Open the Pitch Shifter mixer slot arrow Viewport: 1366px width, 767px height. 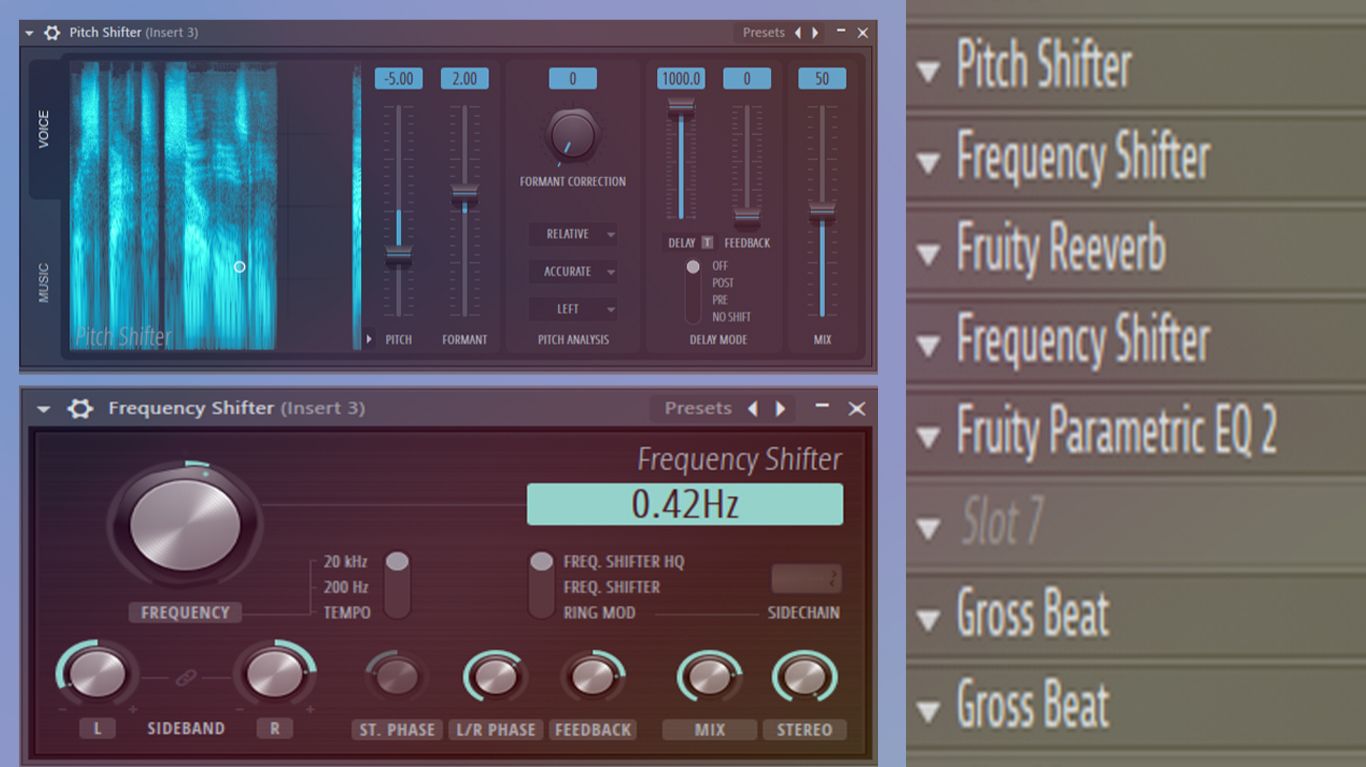[x=929, y=71]
